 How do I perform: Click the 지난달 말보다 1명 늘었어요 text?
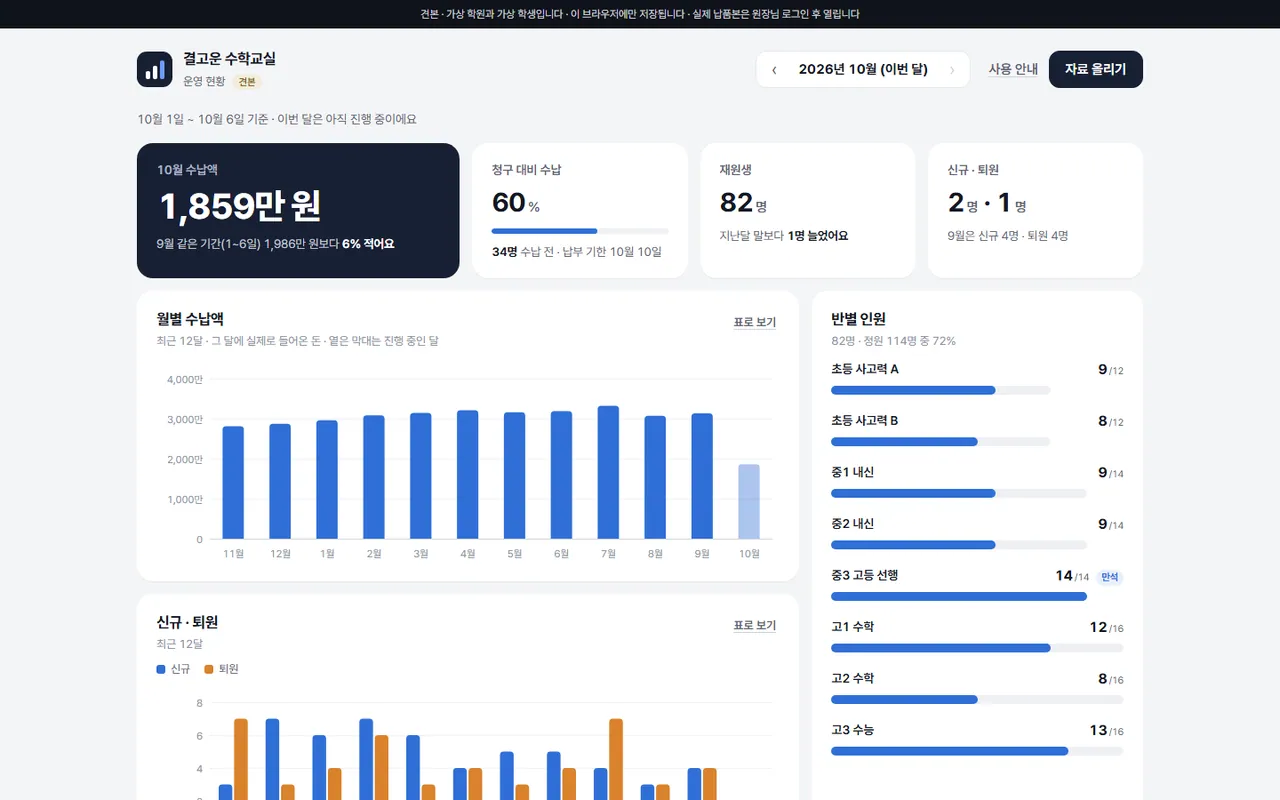pyautogui.click(x=784, y=236)
